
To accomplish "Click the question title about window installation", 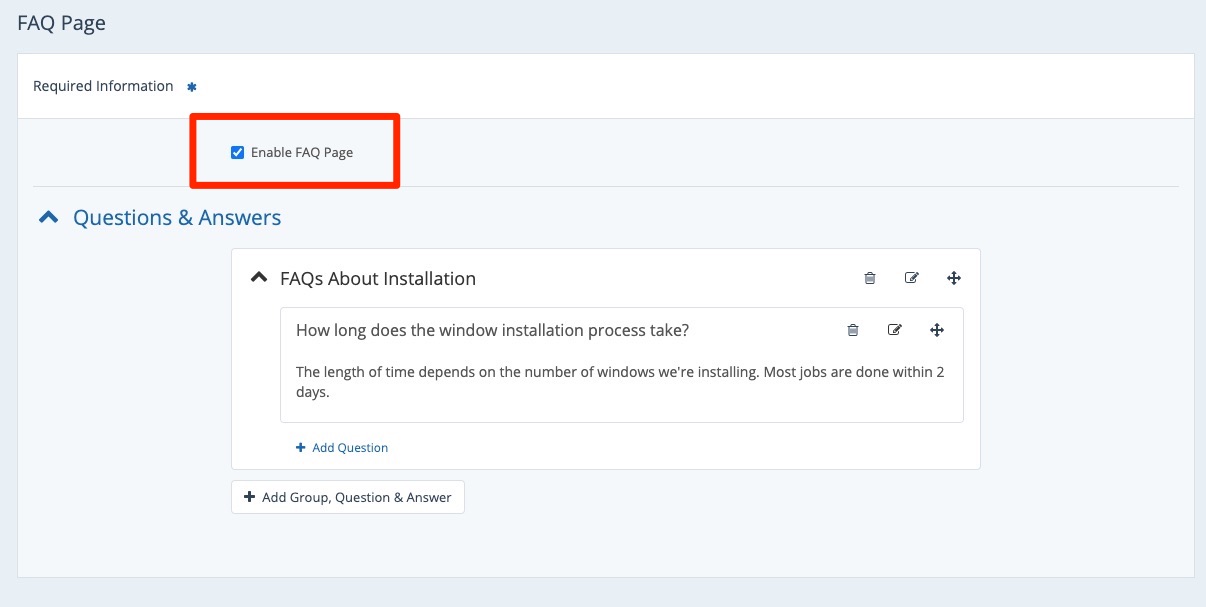I will point(492,330).
